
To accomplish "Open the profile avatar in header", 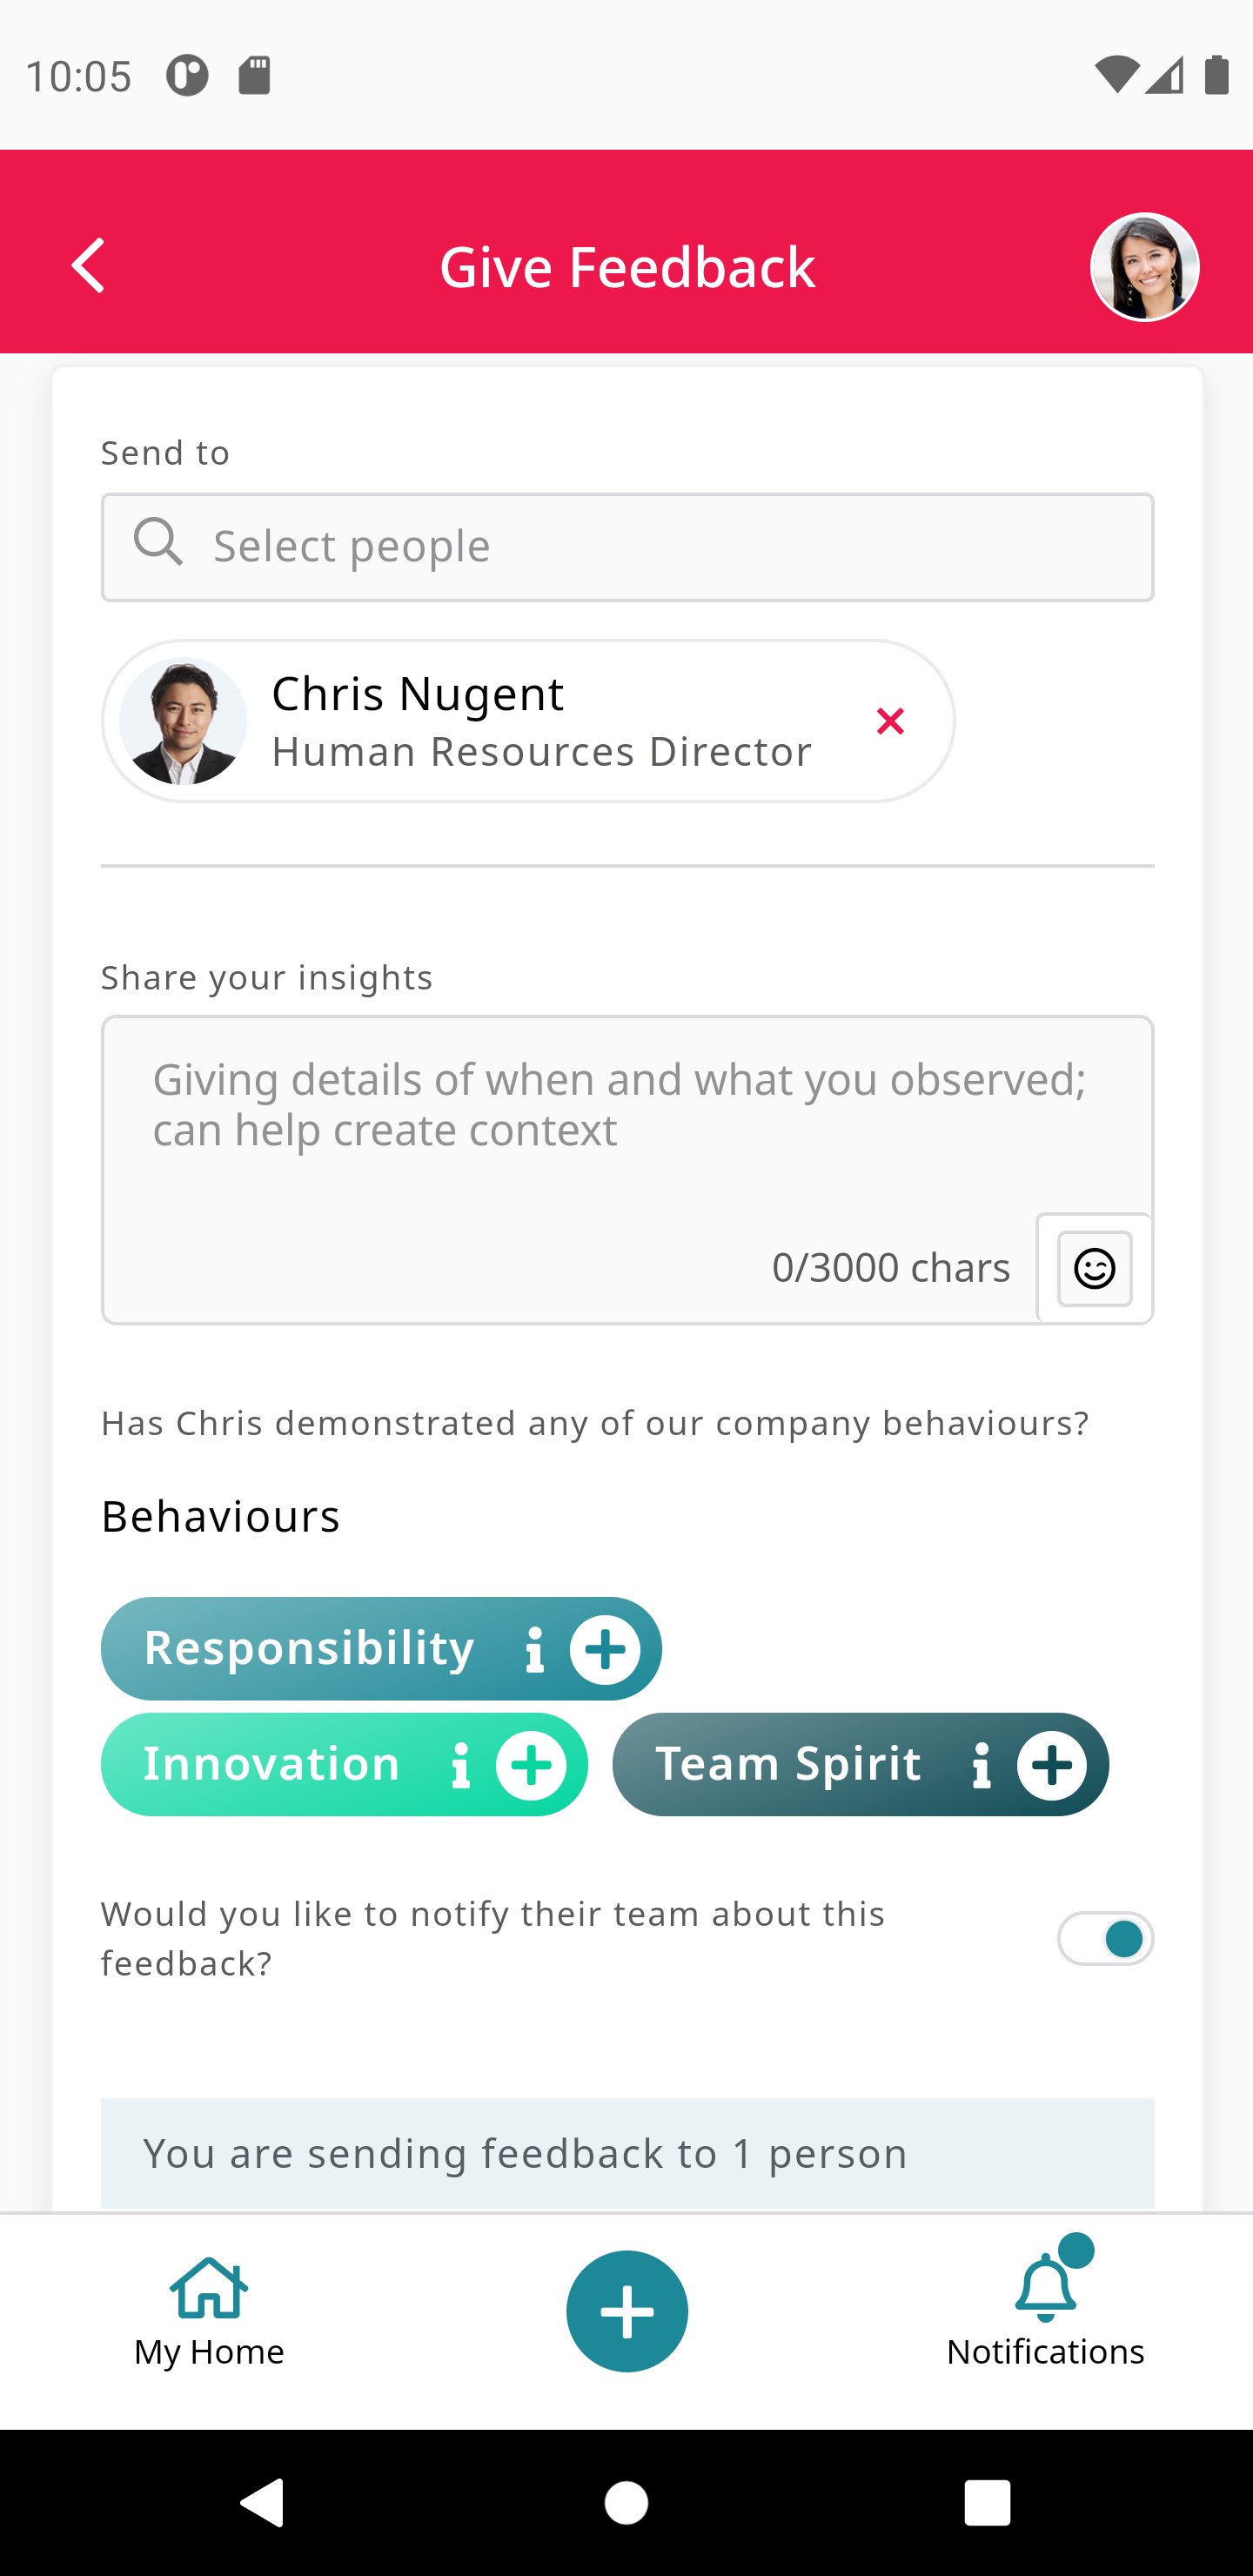I will tap(1144, 267).
